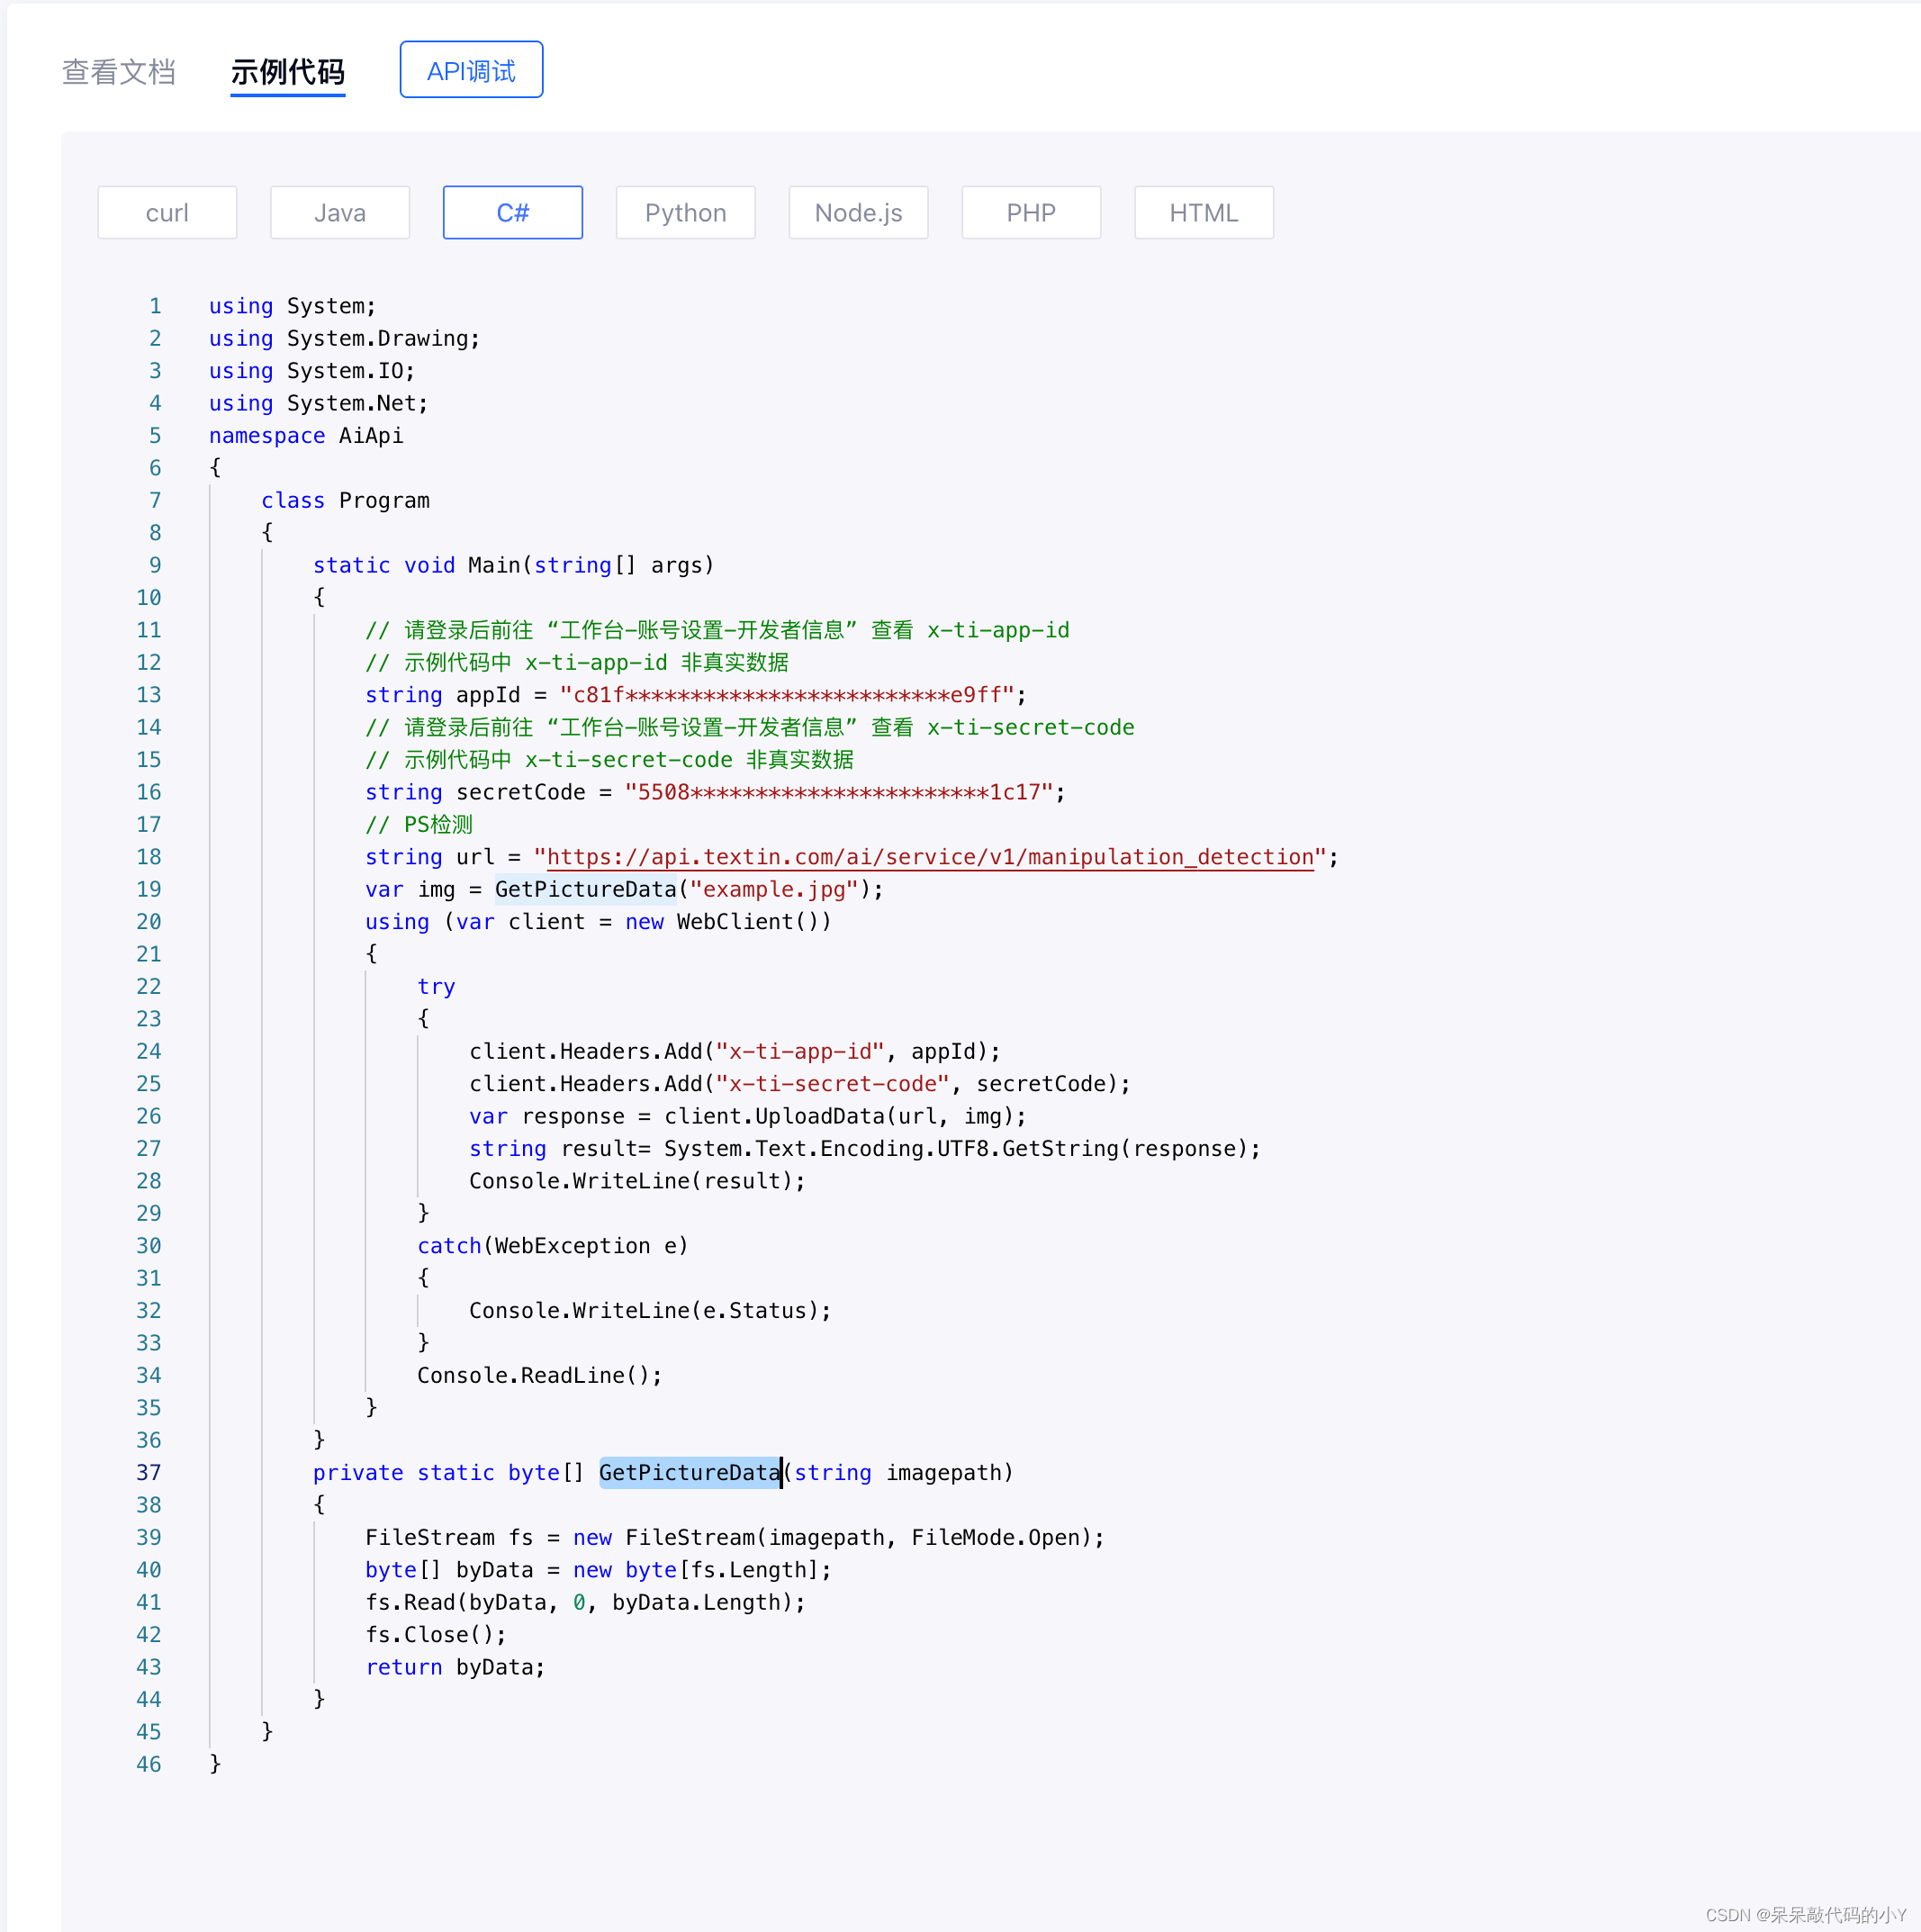Click the UTF8.GetString line 27
The width and height of the screenshot is (1921, 1932).
tap(865, 1149)
